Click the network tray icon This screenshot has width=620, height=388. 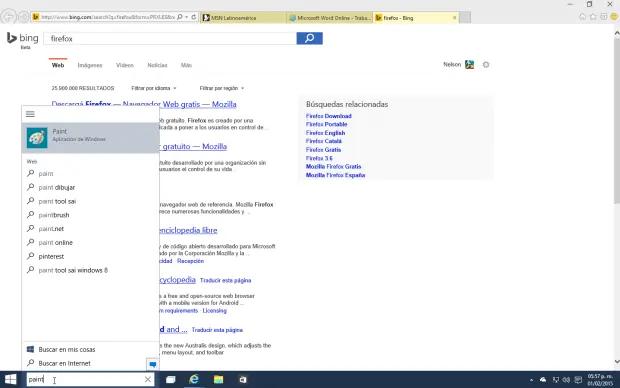556,380
